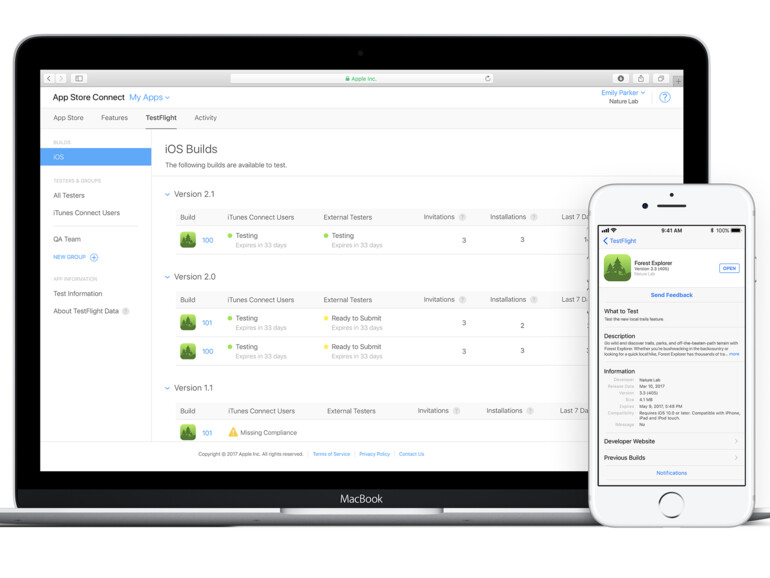The width and height of the screenshot is (770, 578).
Task: Open iTunes Connect Users in sidebar
Action: pos(86,213)
